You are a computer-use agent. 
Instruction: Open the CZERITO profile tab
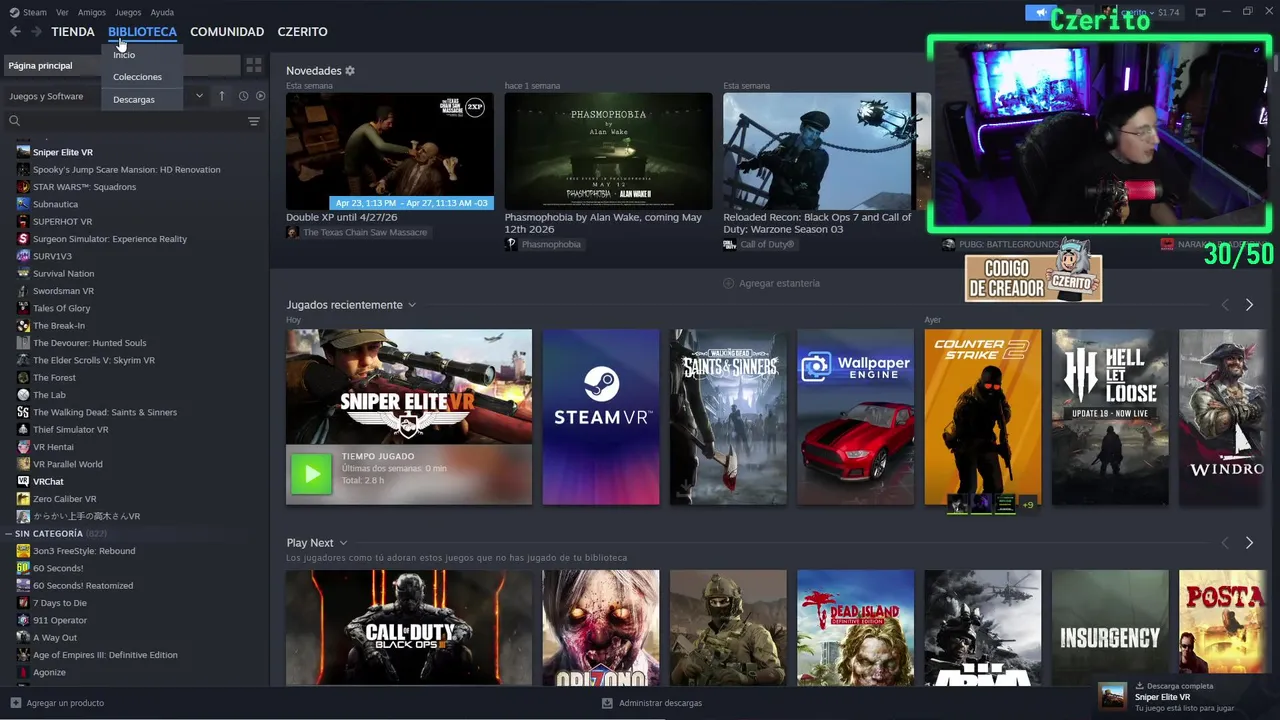302,32
